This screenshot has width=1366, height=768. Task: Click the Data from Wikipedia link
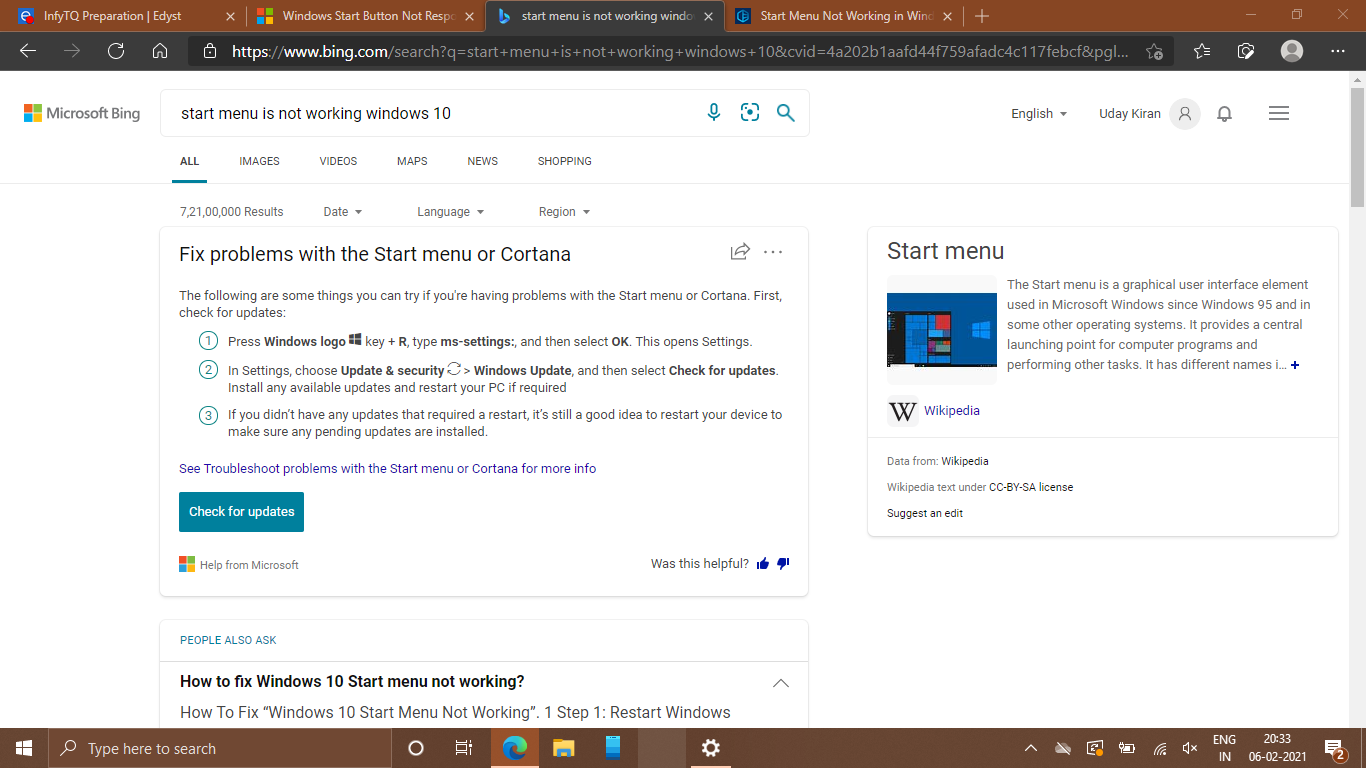pos(965,461)
